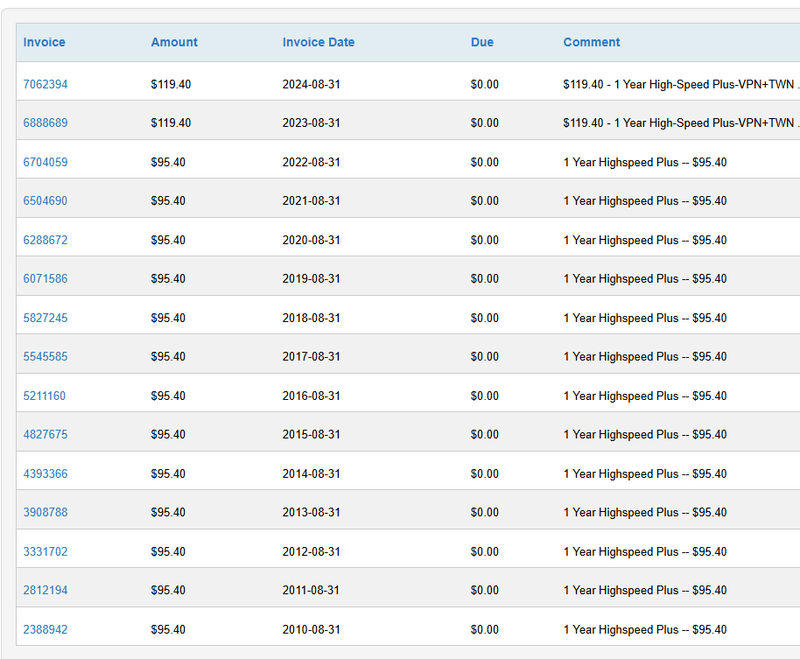Image resolution: width=800 pixels, height=659 pixels.
Task: Click the $119.40 amount for invoice 7062394
Action: point(171,84)
